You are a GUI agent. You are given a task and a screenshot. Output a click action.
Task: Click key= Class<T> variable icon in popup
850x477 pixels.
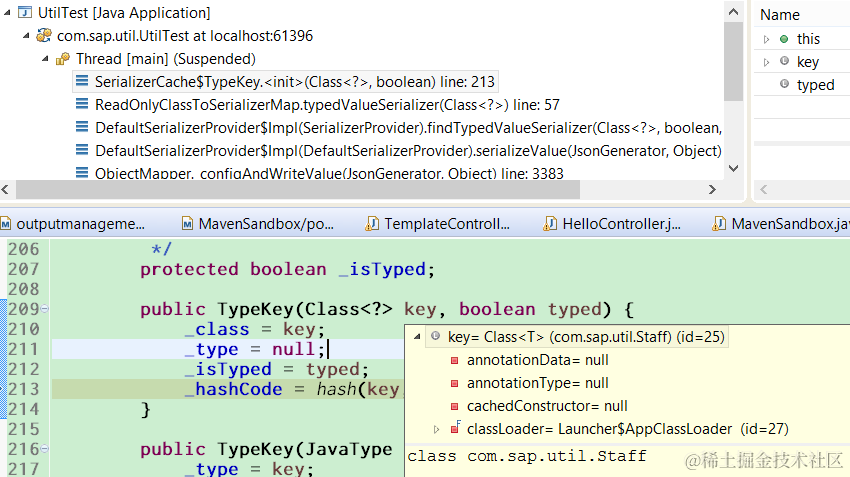click(435, 336)
